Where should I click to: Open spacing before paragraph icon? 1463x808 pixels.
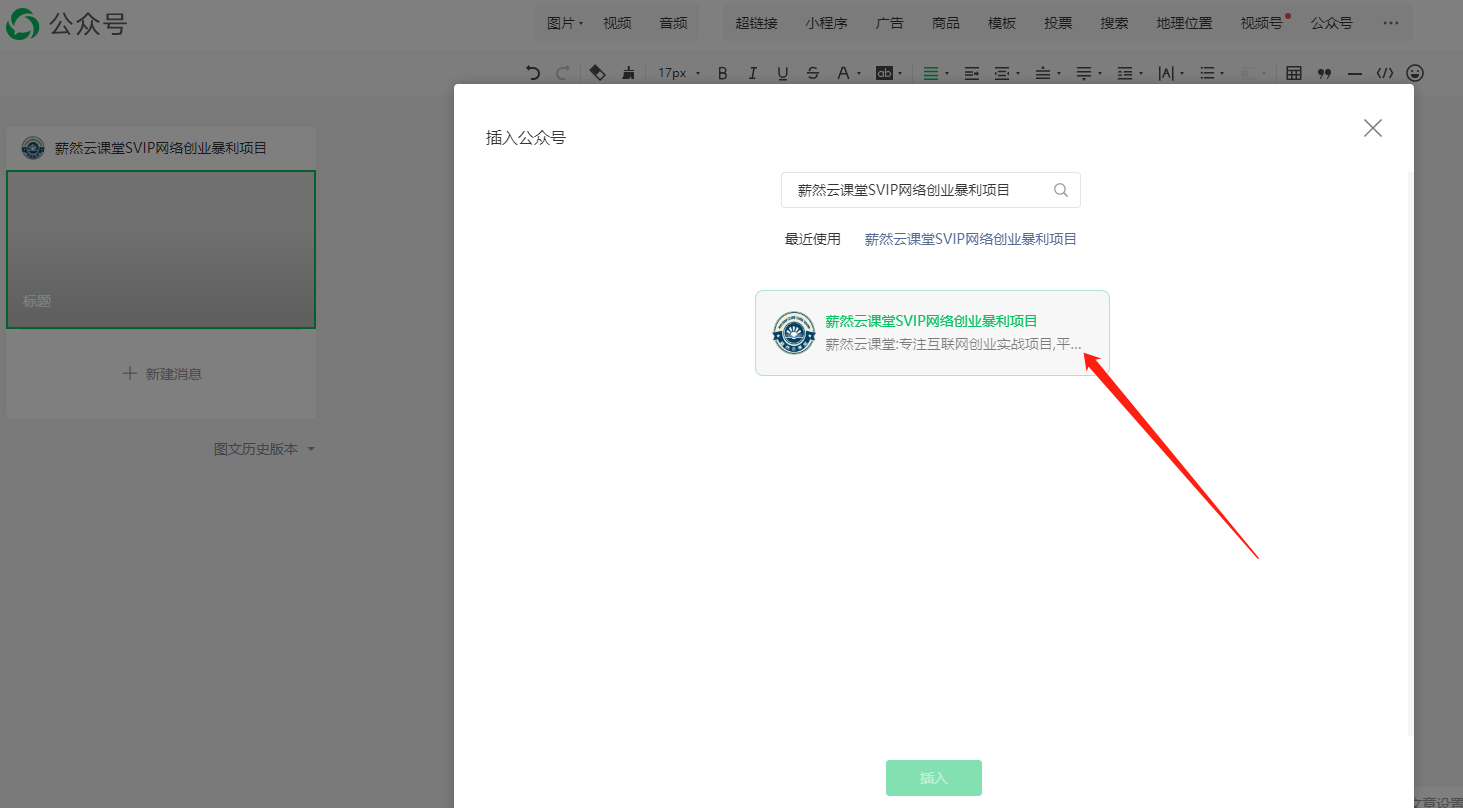click(1047, 73)
